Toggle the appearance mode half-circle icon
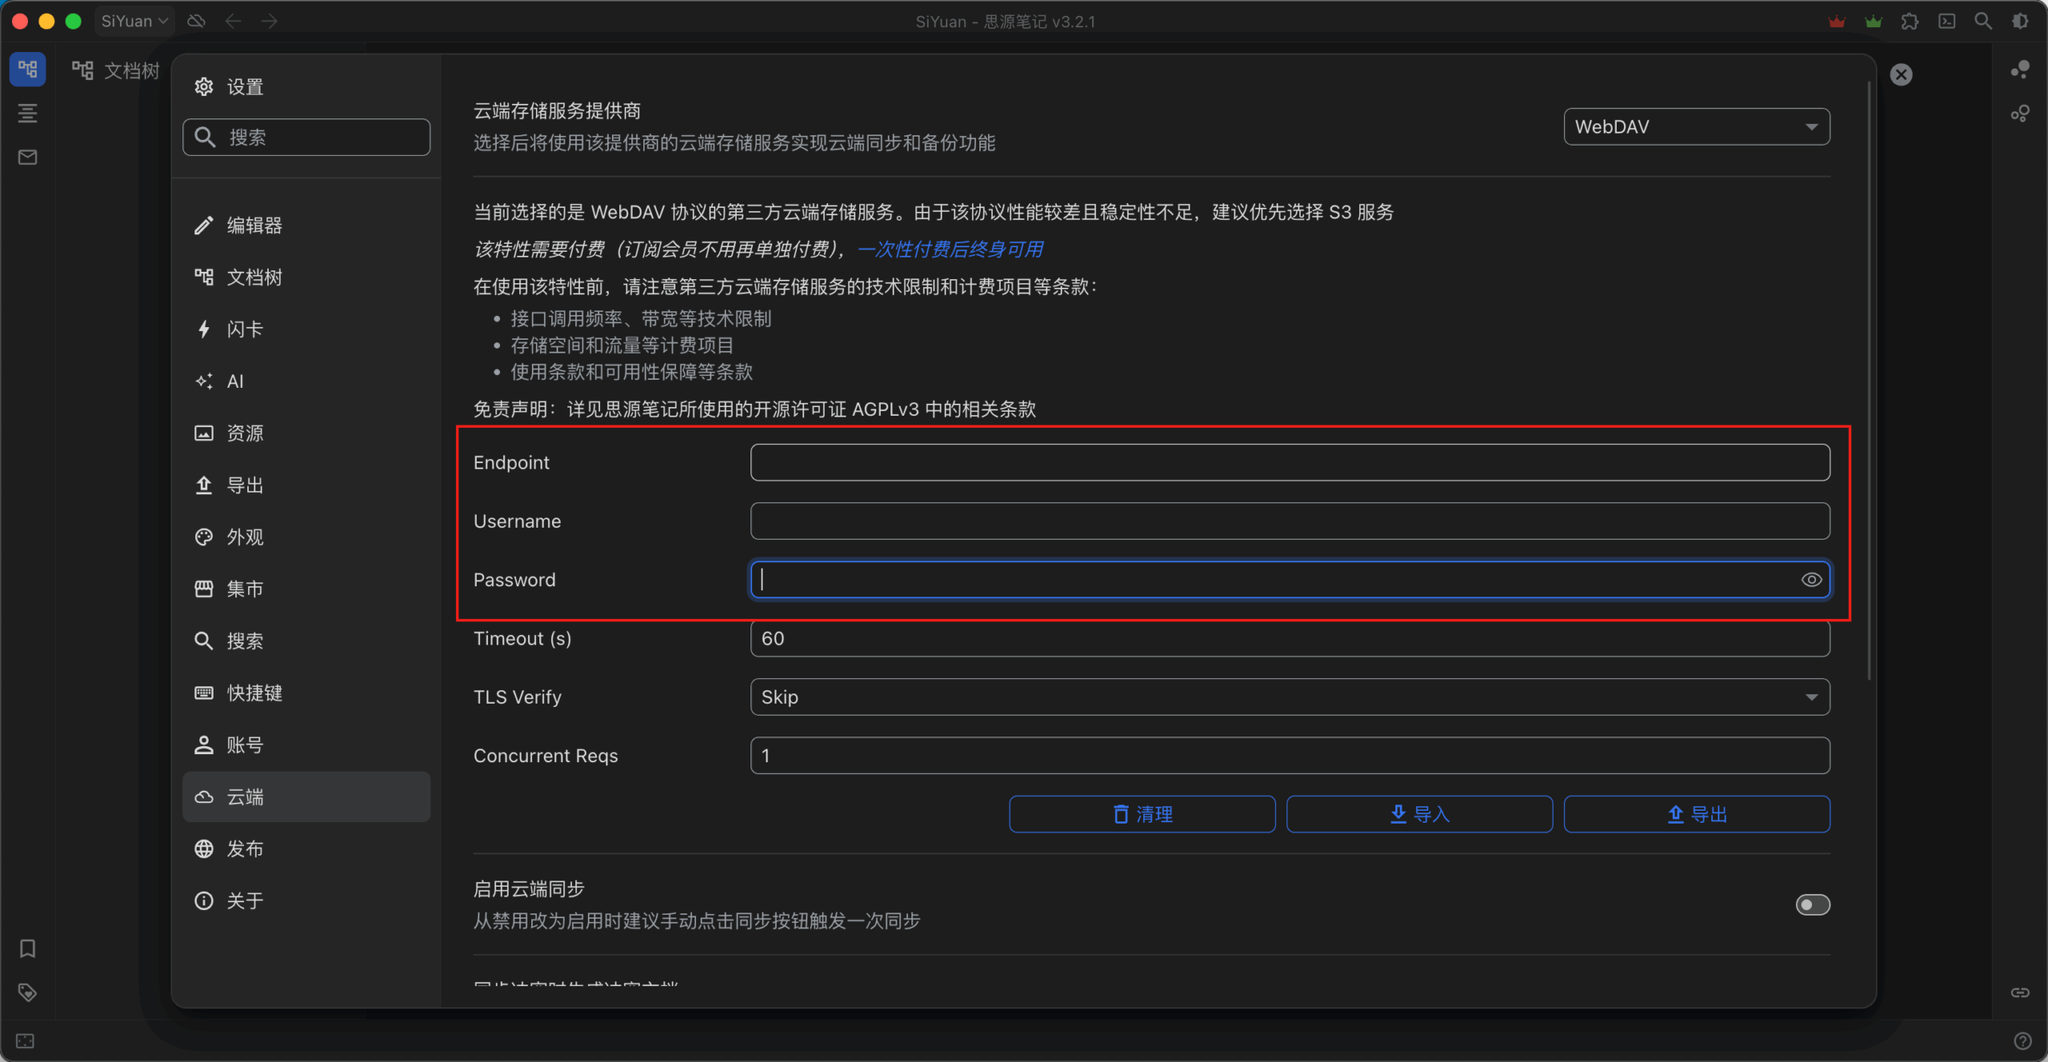The height and width of the screenshot is (1062, 2048). [2020, 21]
